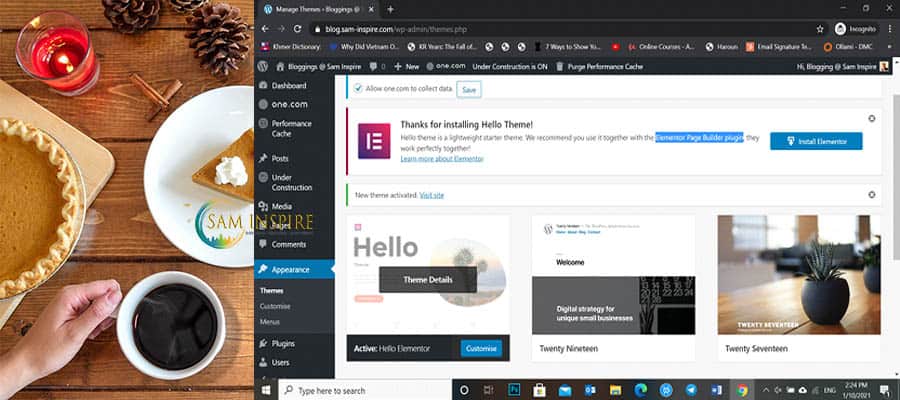Open Hi, Blogging @ Sam Inspire profile
This screenshot has width=900, height=400.
click(843, 67)
